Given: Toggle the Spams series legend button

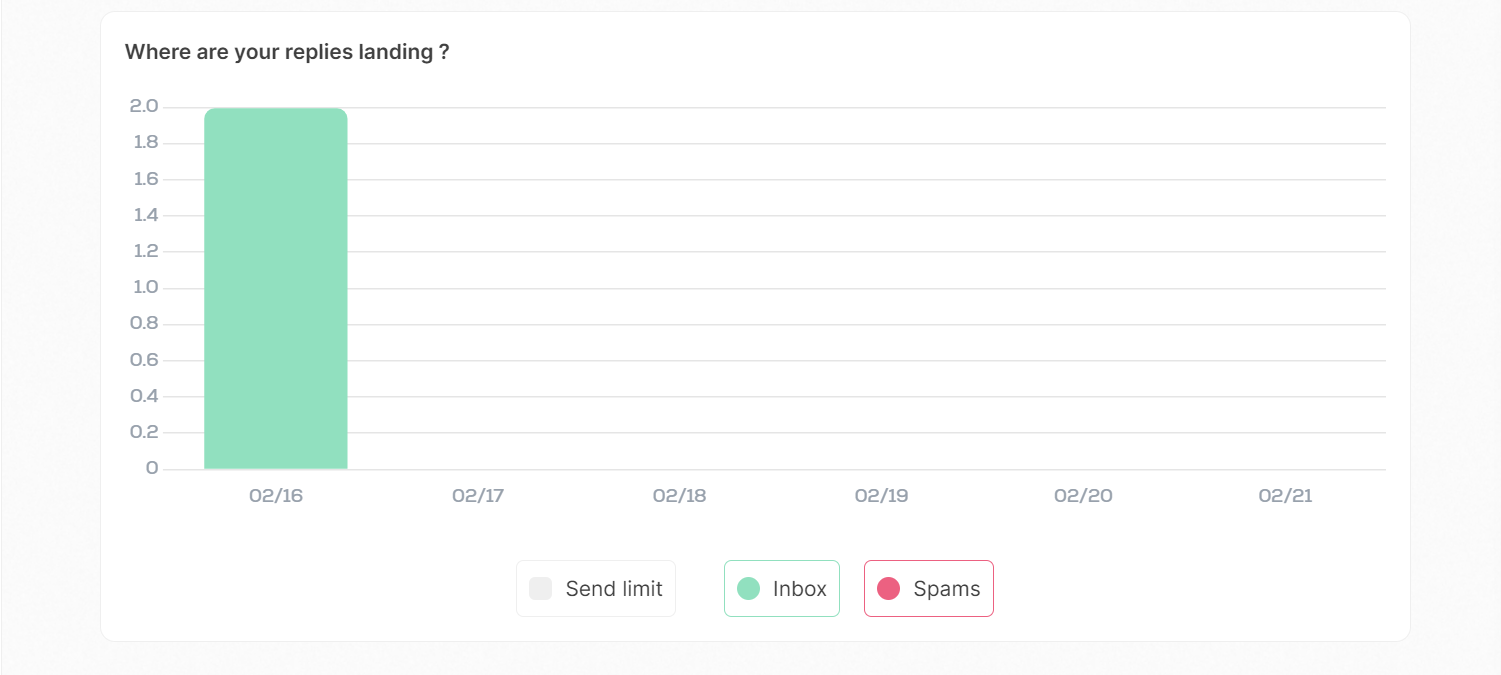Looking at the screenshot, I should tap(929, 589).
